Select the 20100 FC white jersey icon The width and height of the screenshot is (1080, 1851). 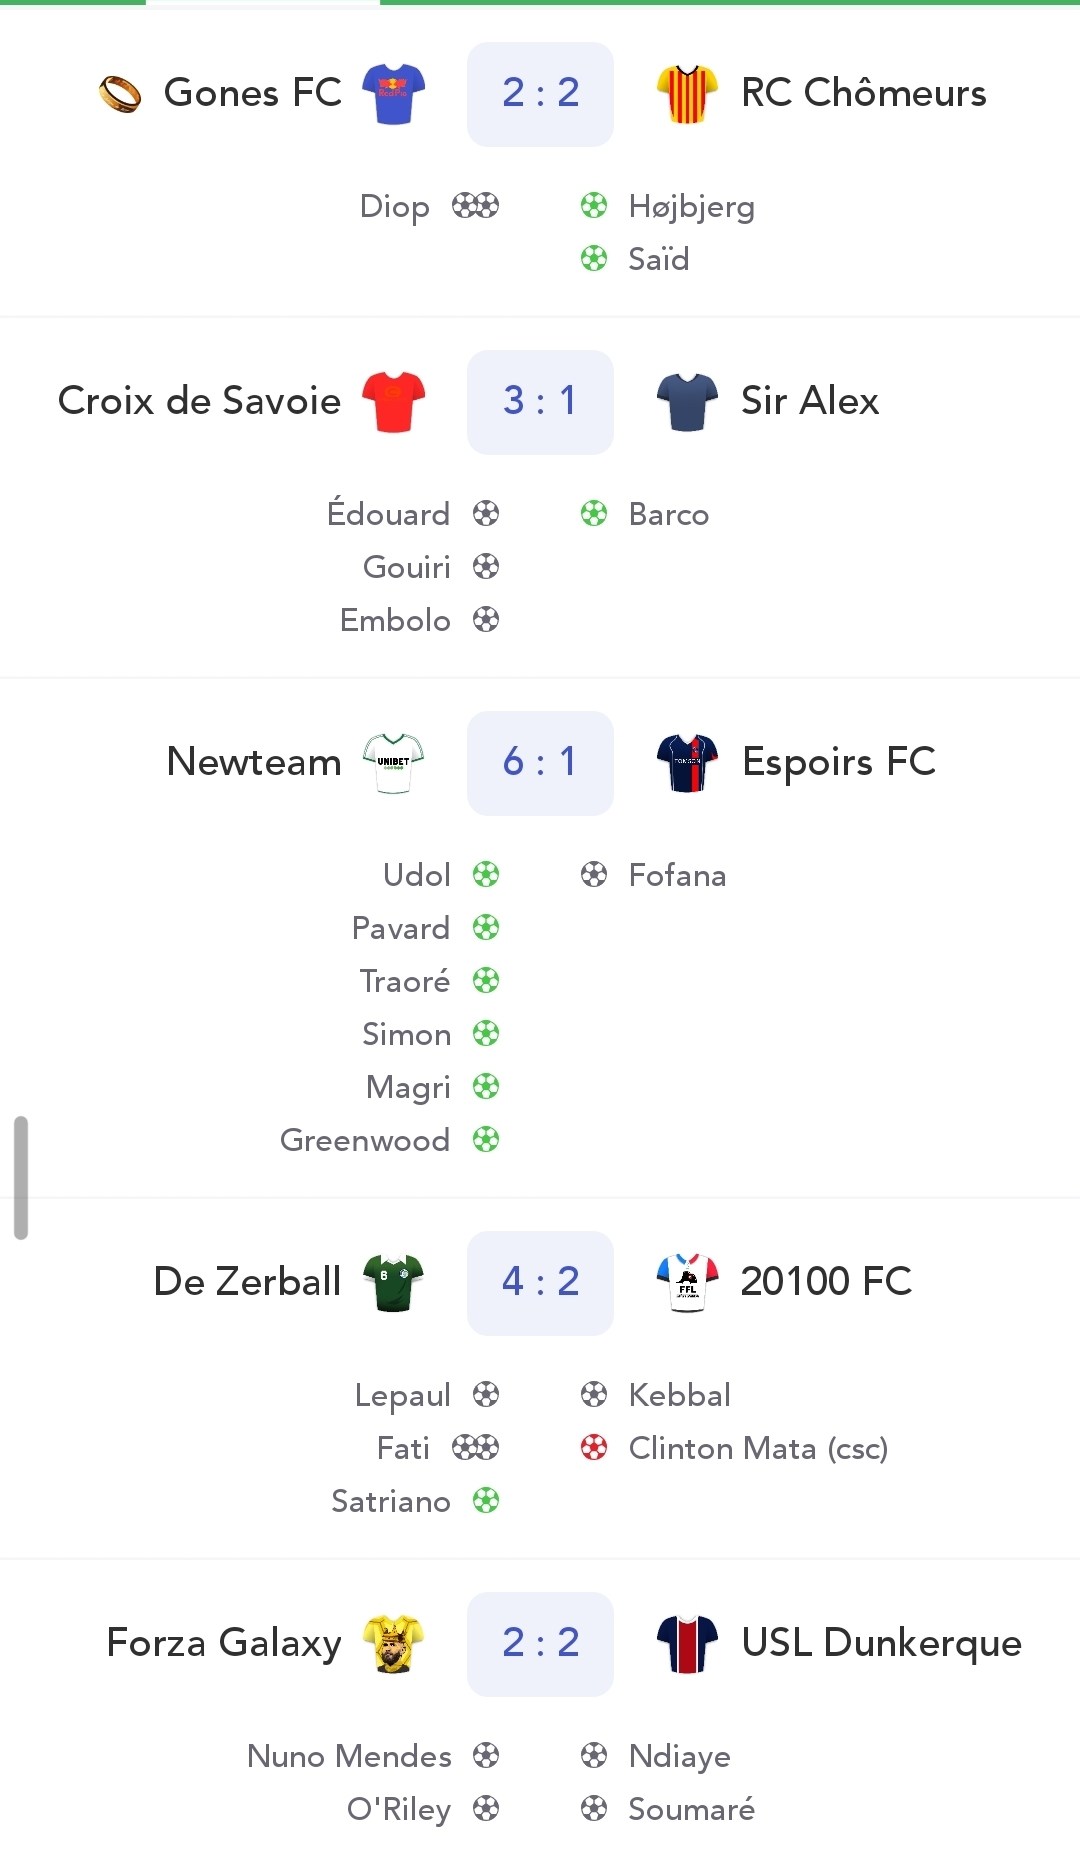coord(687,1282)
